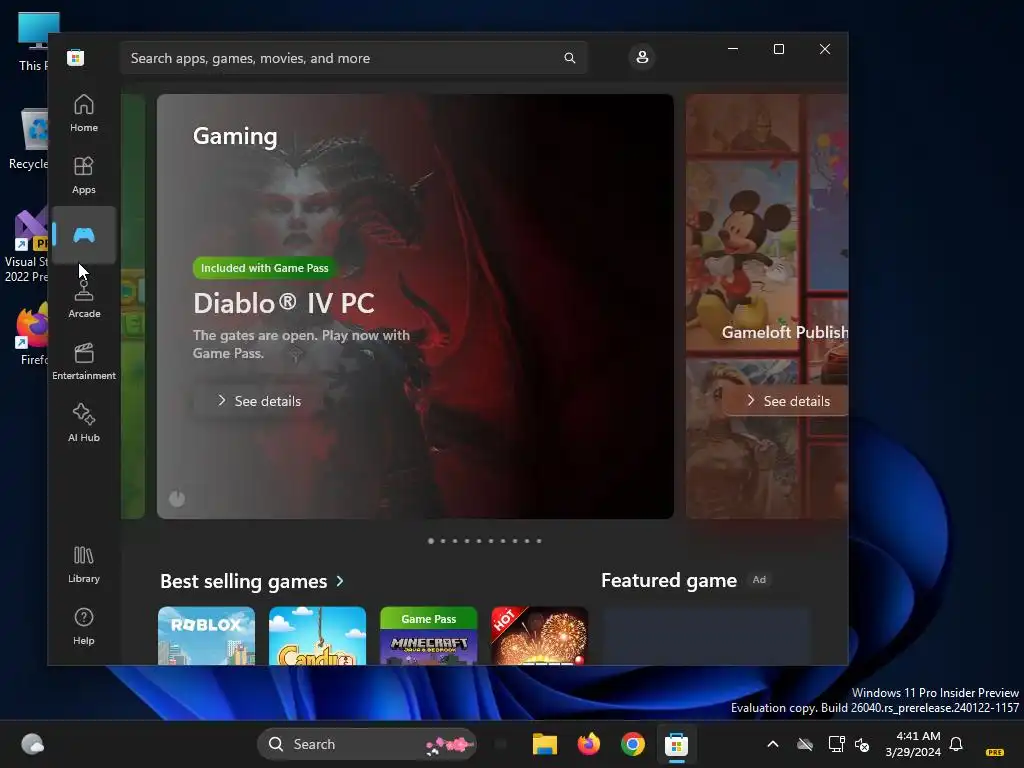Screen dimensions: 1024x768
Task: Open the Home section in the sidebar
Action: (84, 113)
